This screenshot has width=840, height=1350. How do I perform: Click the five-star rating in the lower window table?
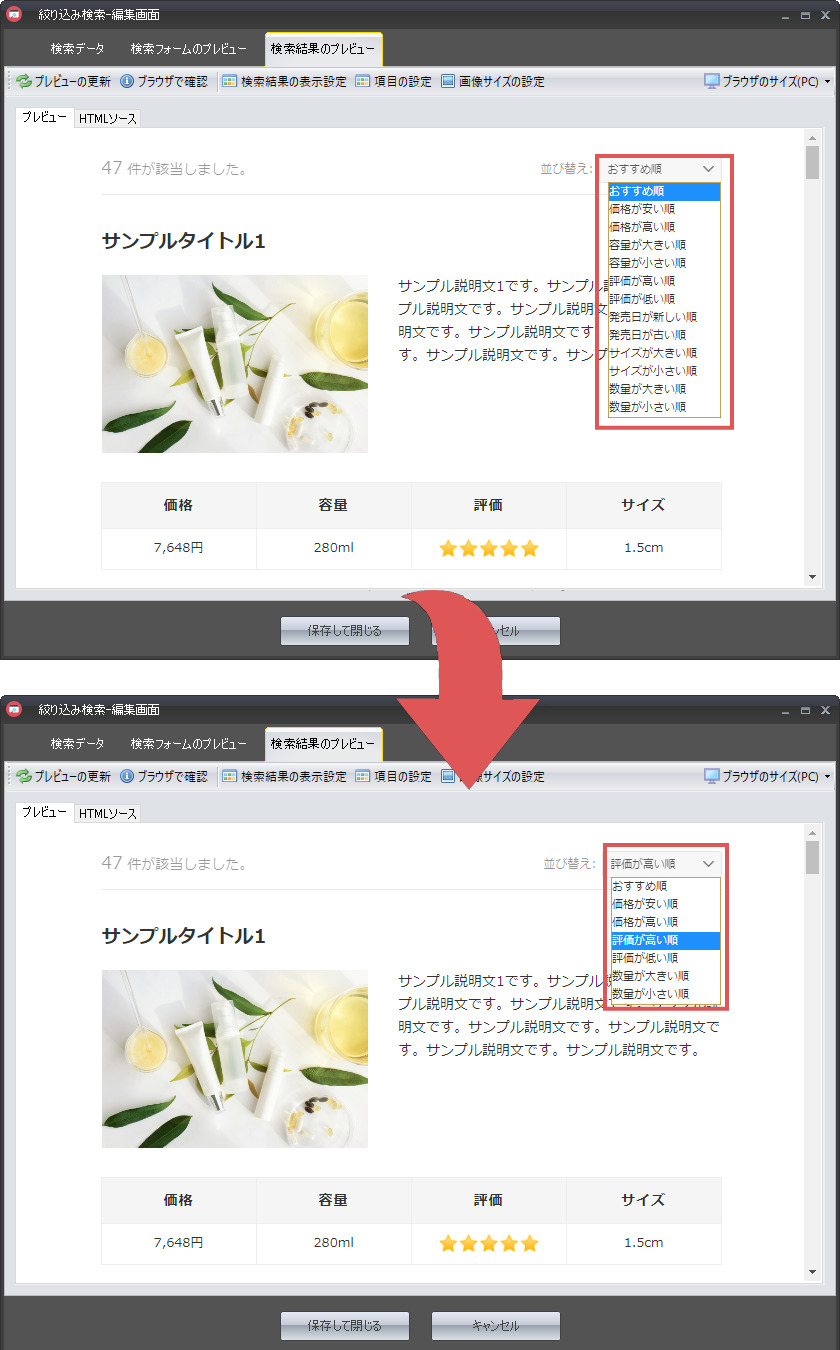point(488,1243)
